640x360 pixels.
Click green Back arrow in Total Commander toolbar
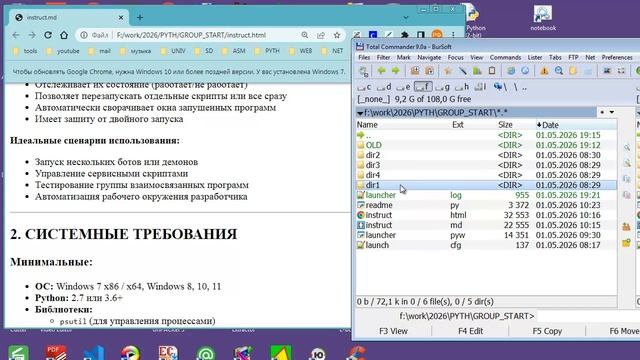pyautogui.click(x=381, y=71)
